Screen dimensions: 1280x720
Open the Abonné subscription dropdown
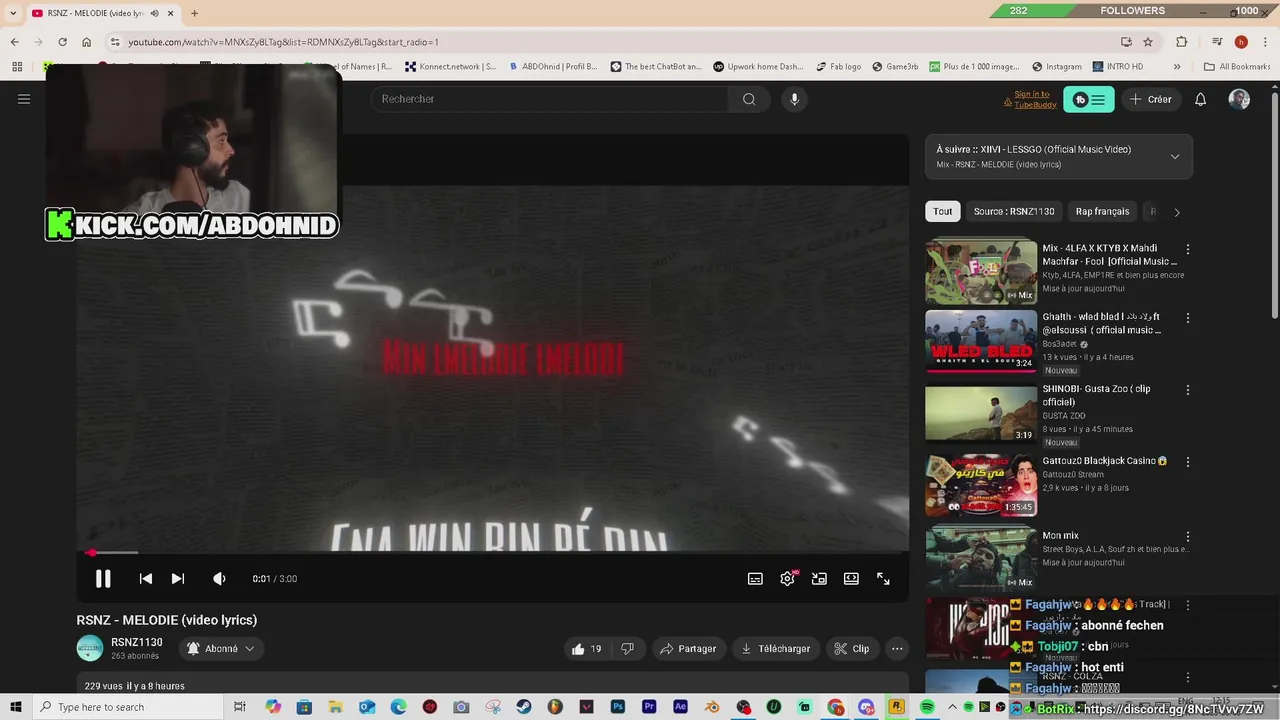[221, 649]
